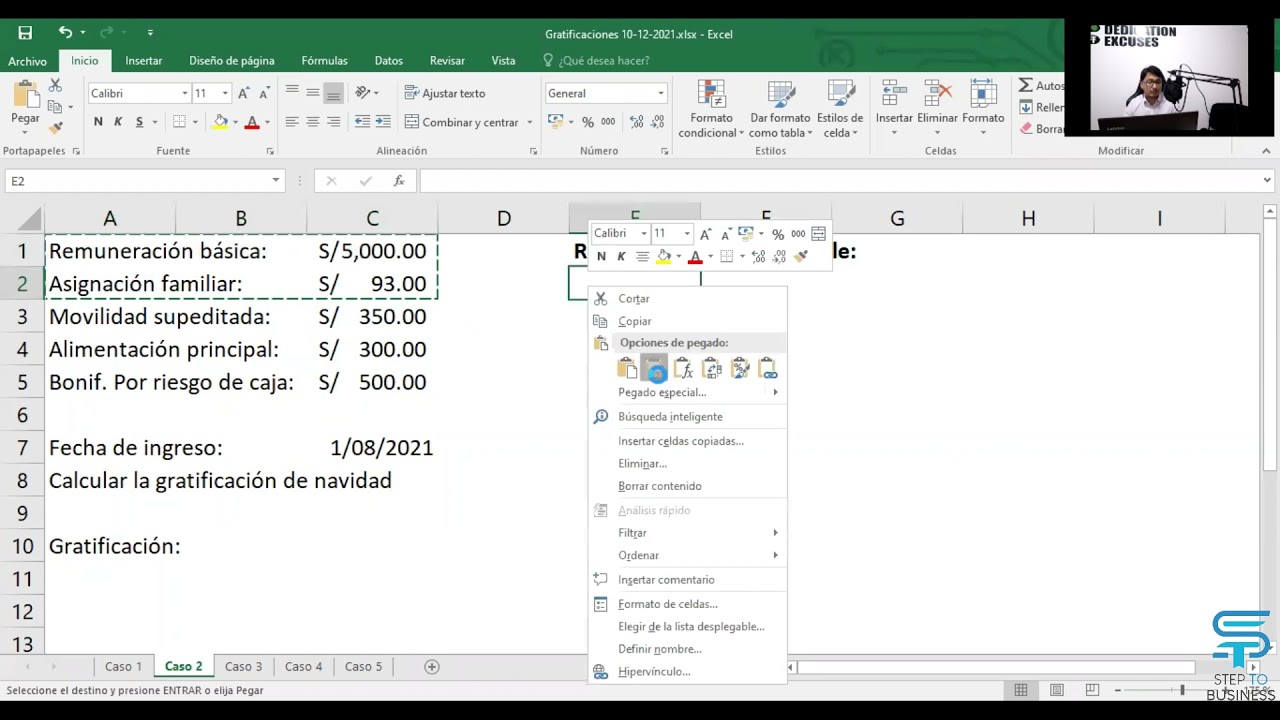Open ribbon font size 11 dropdown
The height and width of the screenshot is (720, 1280).
pos(225,93)
